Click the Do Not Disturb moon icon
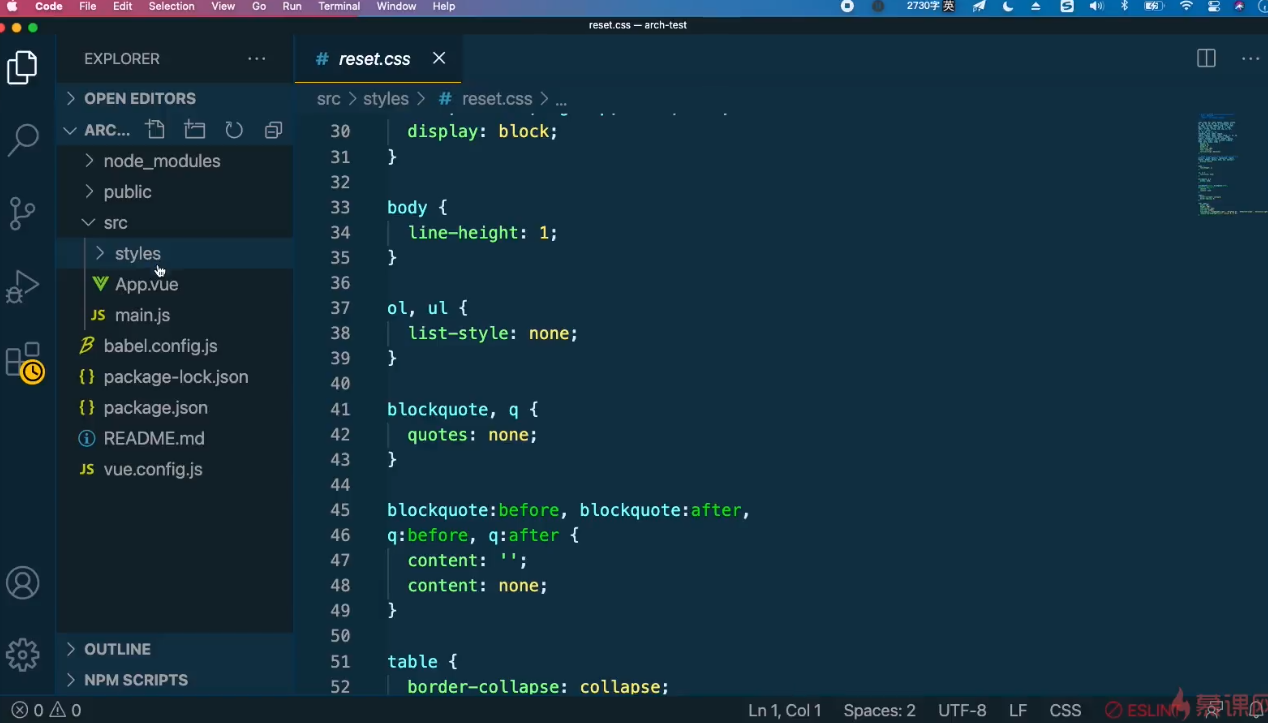Screen dimensions: 1268x723 point(1008,6)
